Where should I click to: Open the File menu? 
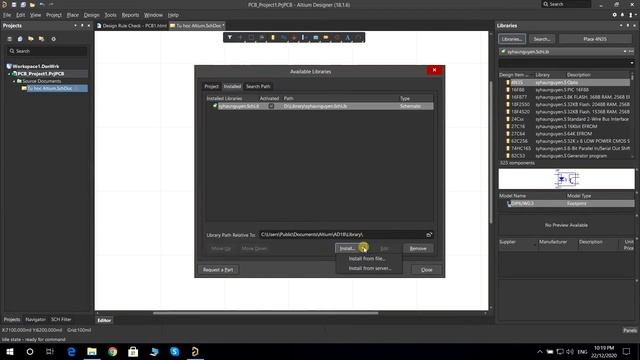click(7, 15)
